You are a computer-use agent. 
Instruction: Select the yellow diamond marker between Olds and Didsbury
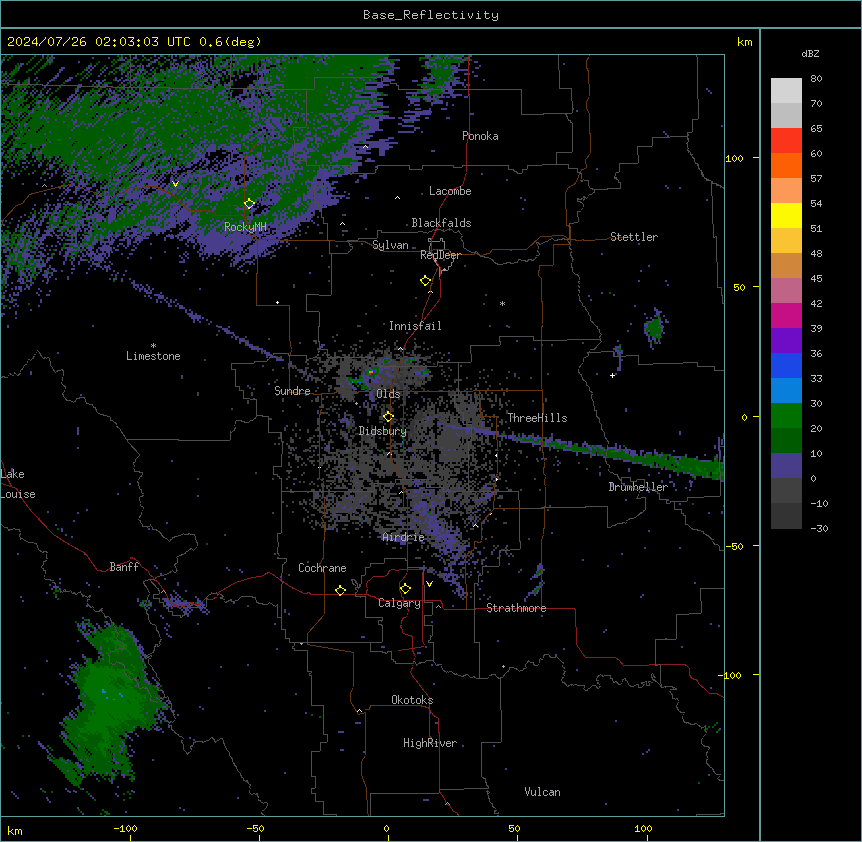[388, 417]
